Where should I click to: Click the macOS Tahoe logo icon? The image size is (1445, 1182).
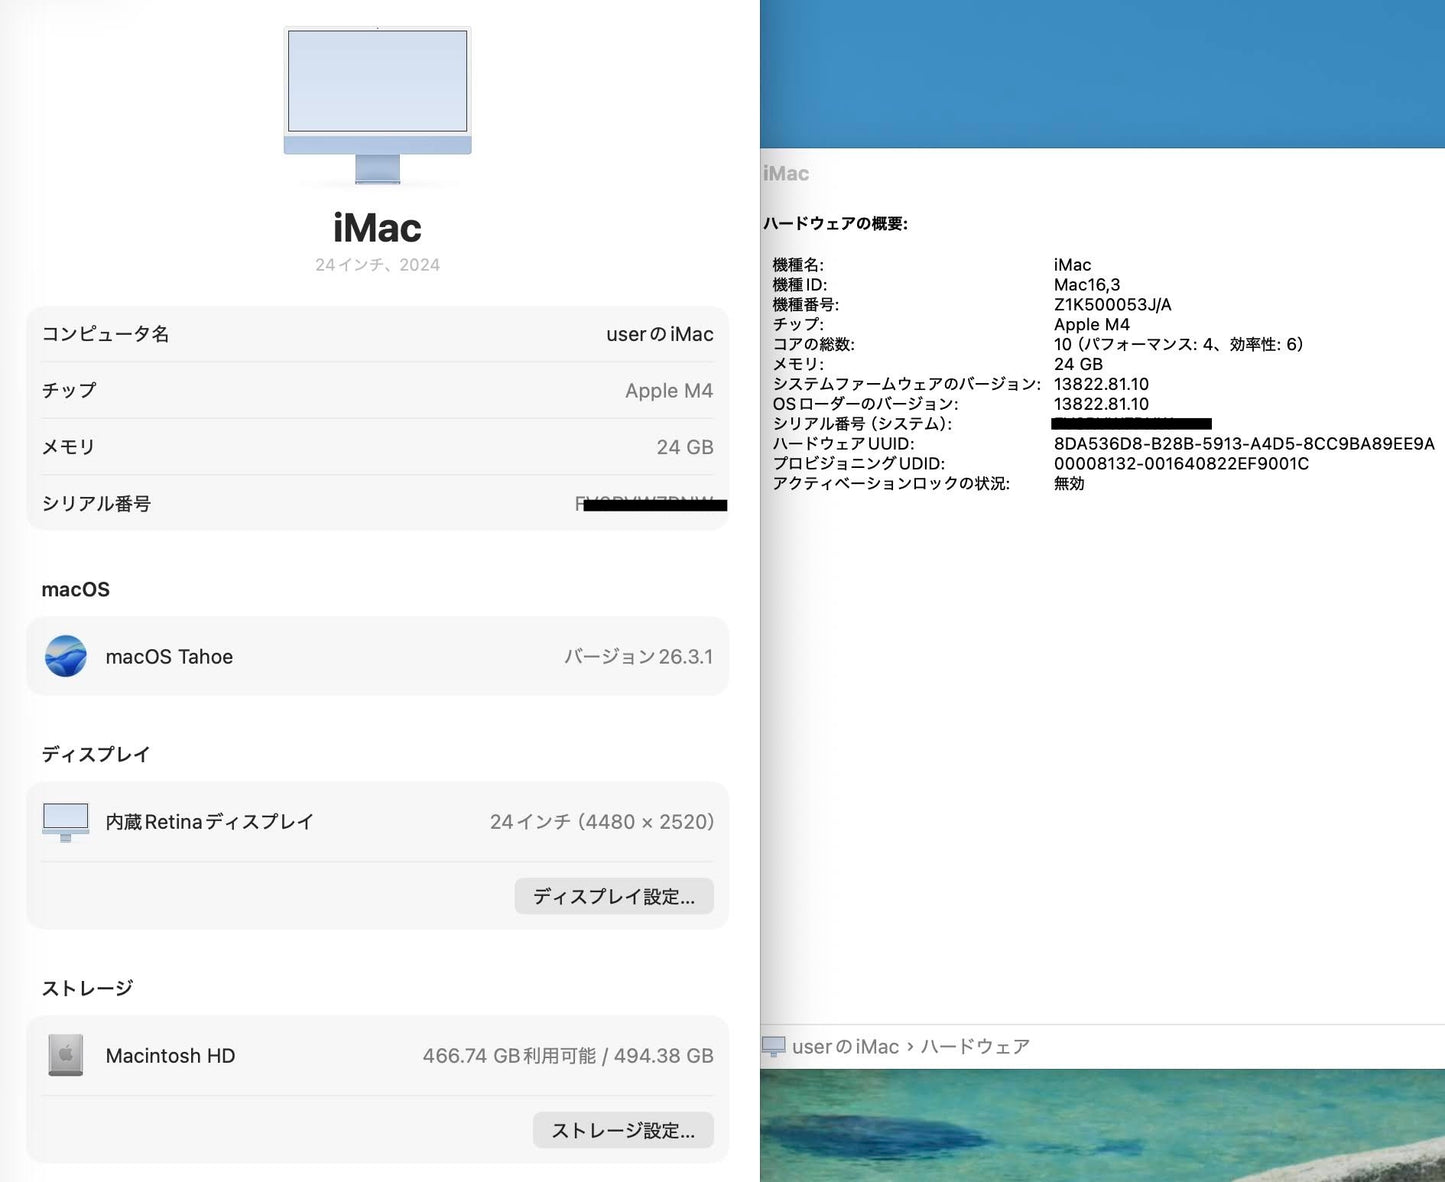[x=66, y=656]
